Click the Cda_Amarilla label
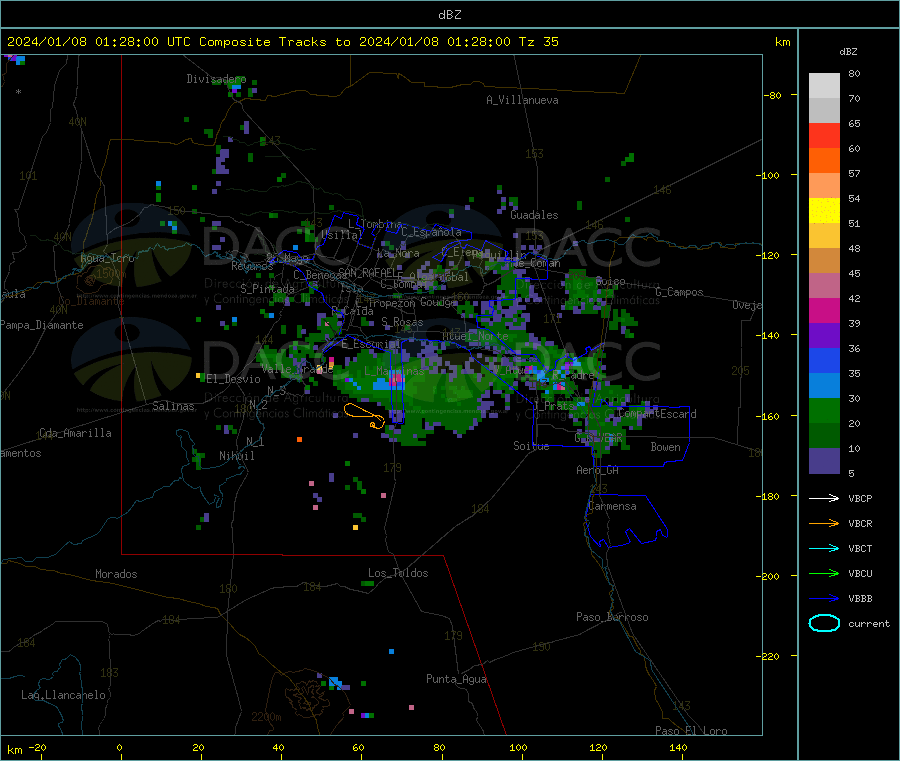Screen dimensions: 900x761 (75, 433)
